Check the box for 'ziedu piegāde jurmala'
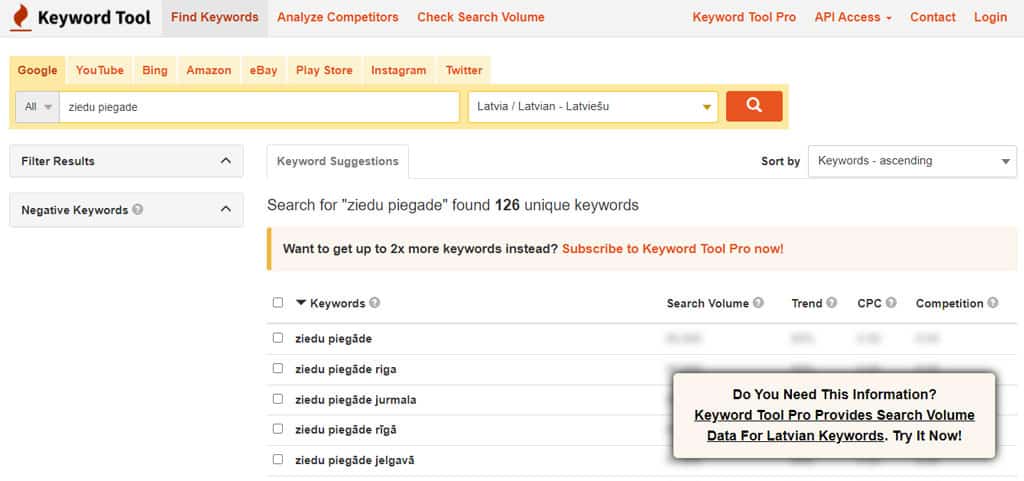This screenshot has width=1024, height=481. 278,399
